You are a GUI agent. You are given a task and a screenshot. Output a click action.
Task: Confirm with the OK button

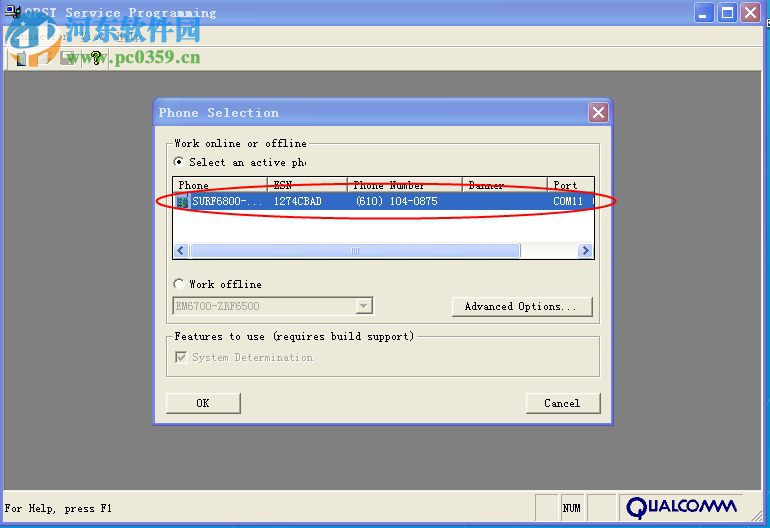click(203, 403)
